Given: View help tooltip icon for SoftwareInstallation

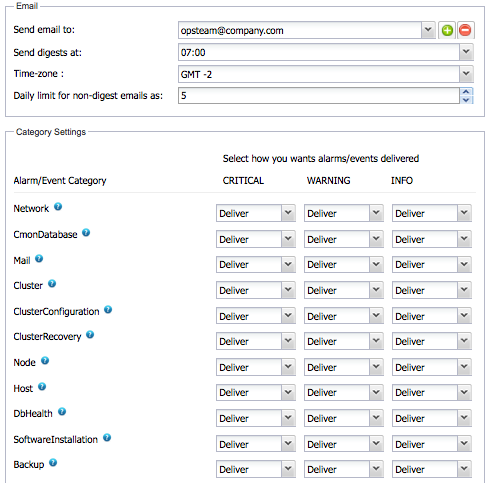Looking at the screenshot, I should (107, 438).
